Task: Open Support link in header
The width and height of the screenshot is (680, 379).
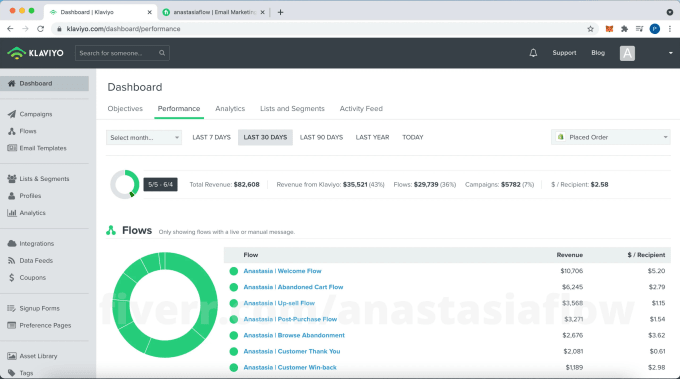Action: [564, 52]
